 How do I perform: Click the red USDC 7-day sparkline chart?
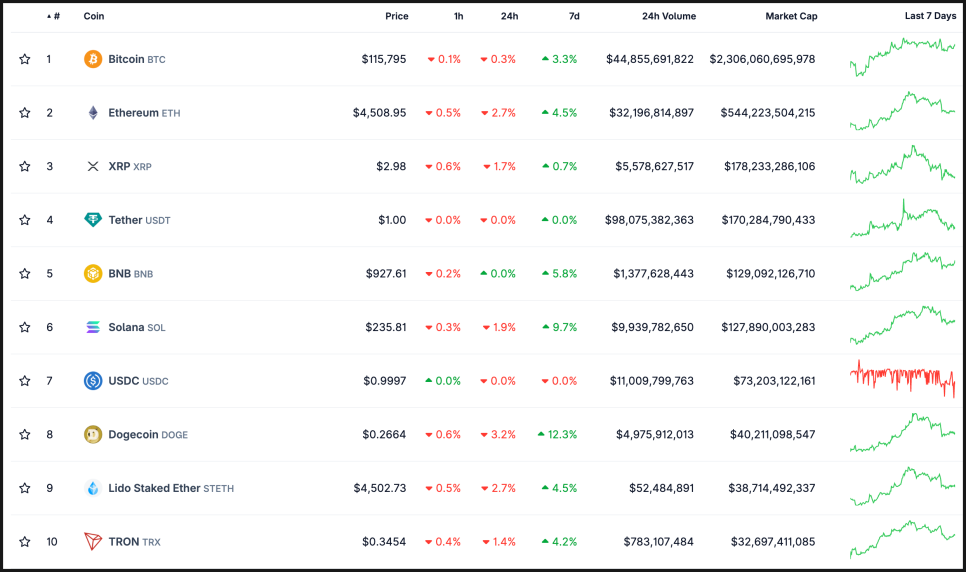(902, 379)
